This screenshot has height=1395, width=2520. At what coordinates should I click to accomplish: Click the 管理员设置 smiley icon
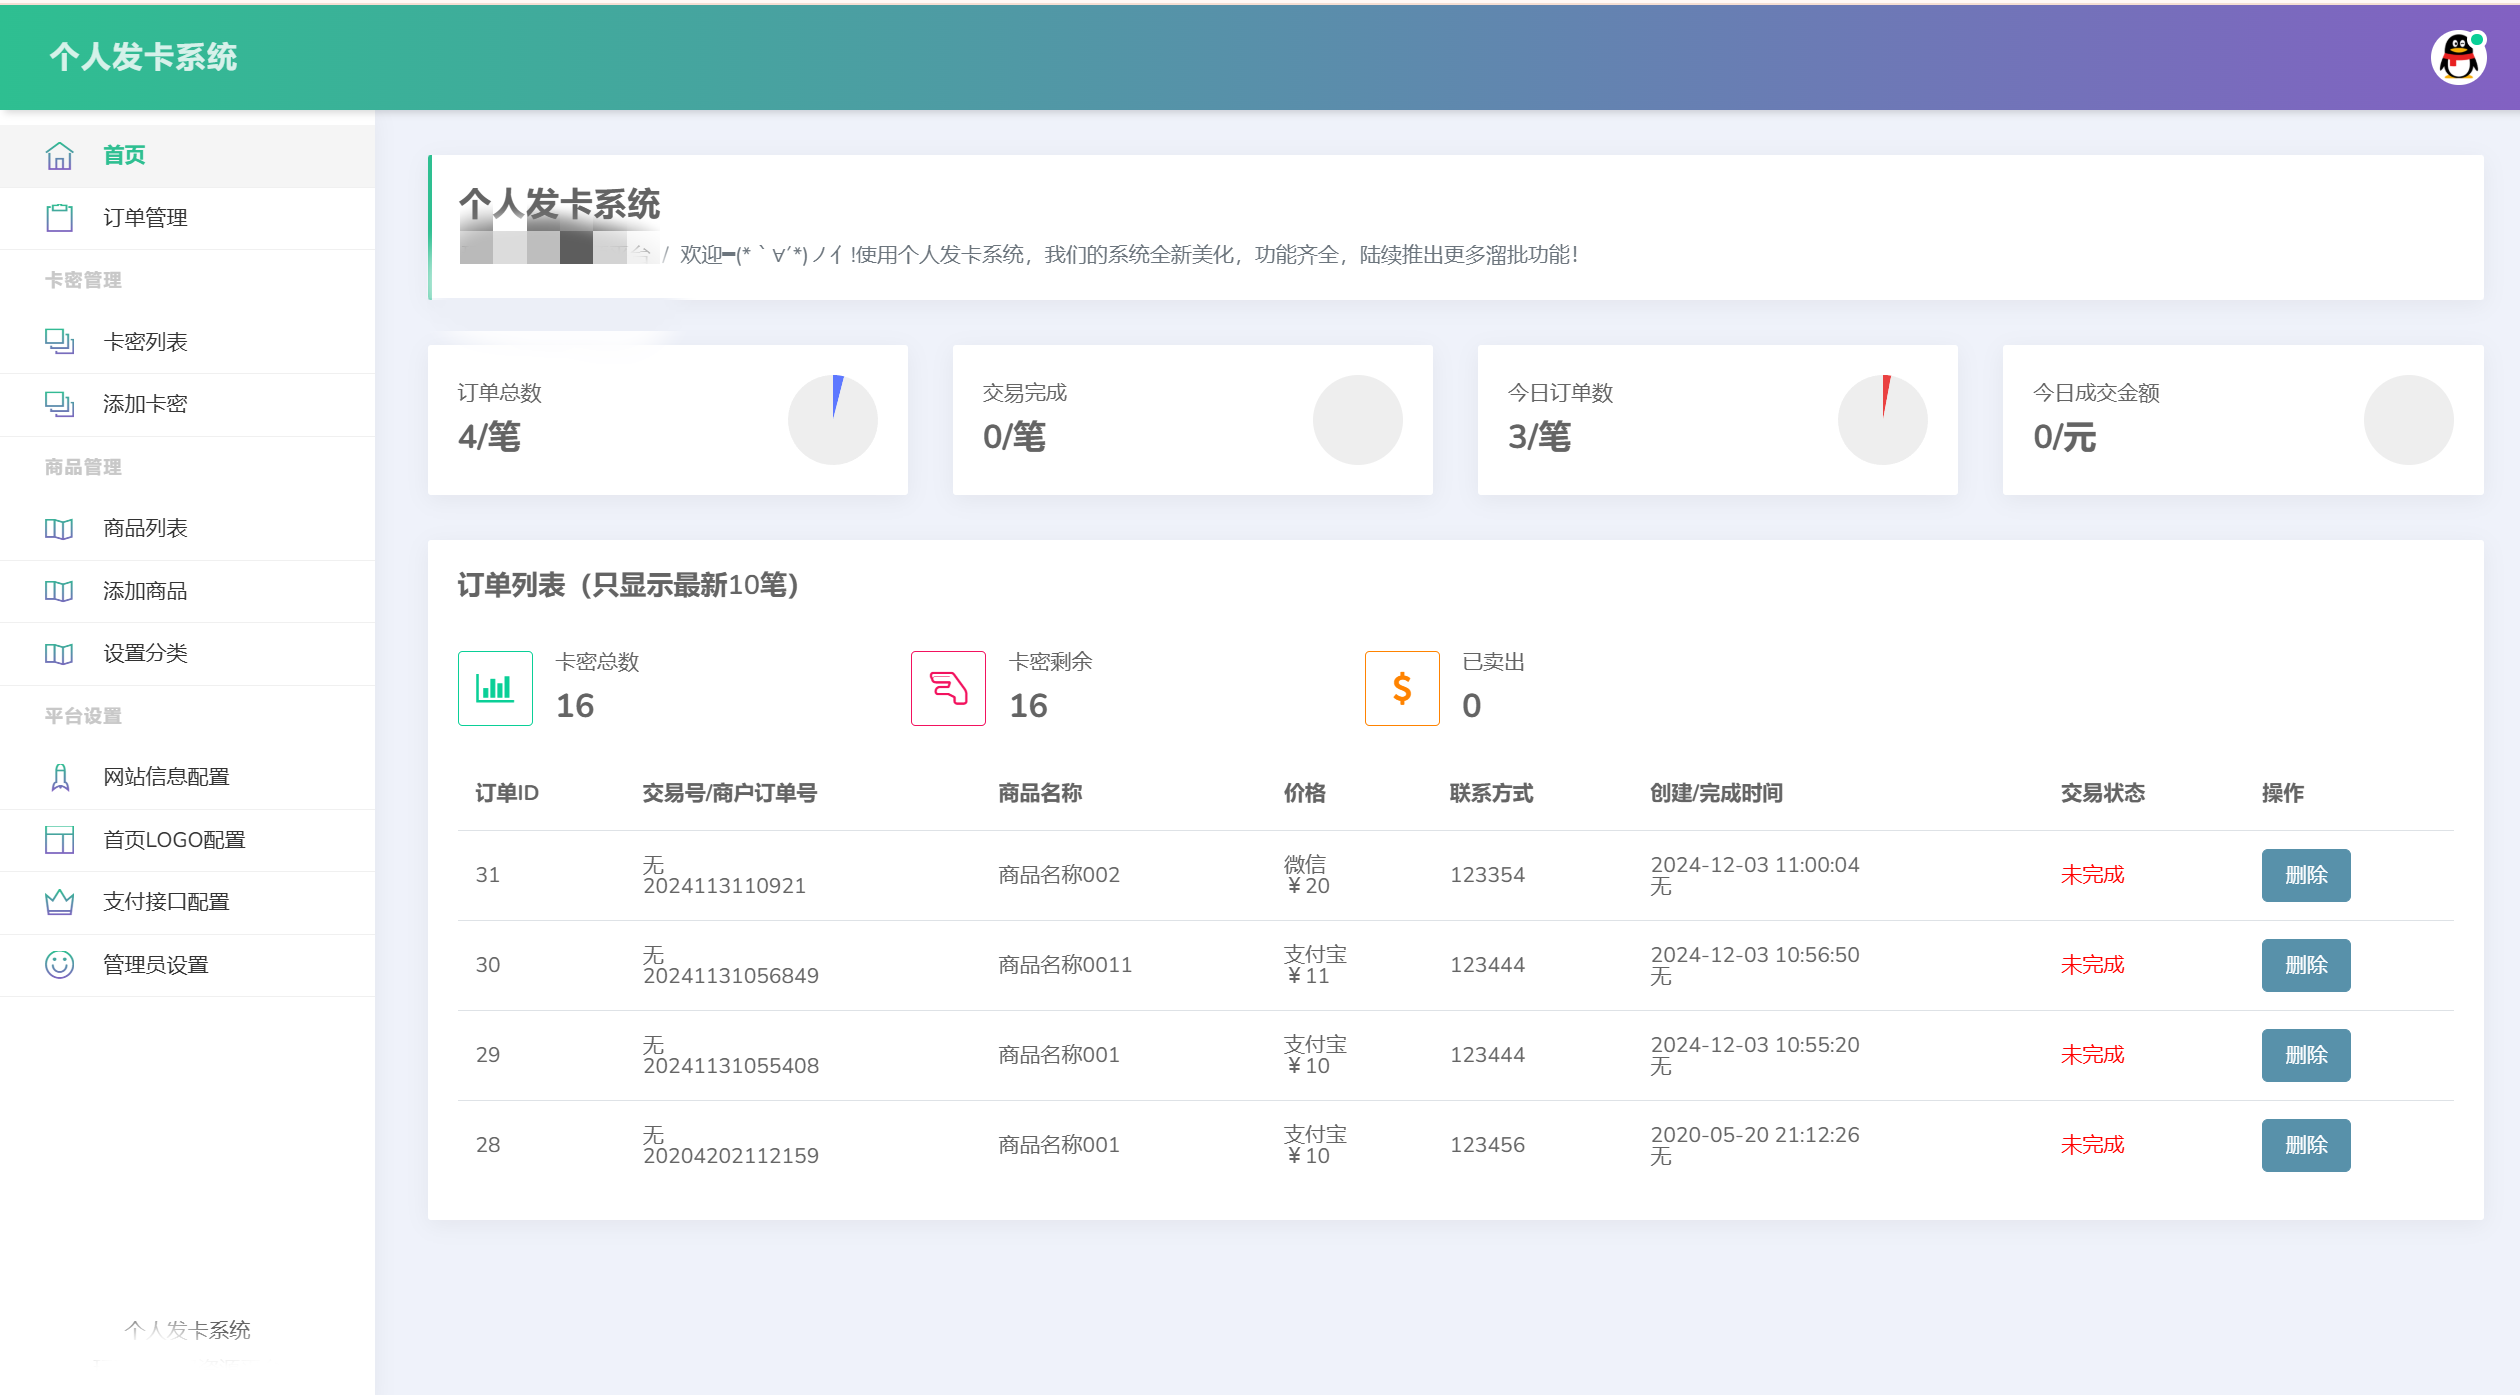coord(59,965)
